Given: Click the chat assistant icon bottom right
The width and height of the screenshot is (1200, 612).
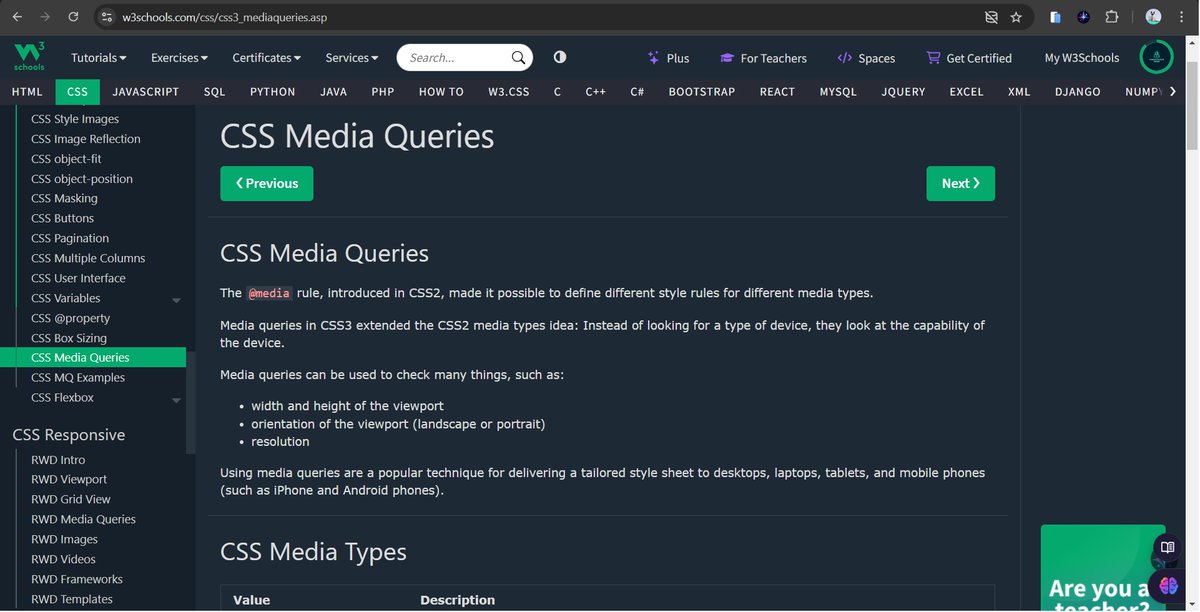Looking at the screenshot, I should 1166,586.
